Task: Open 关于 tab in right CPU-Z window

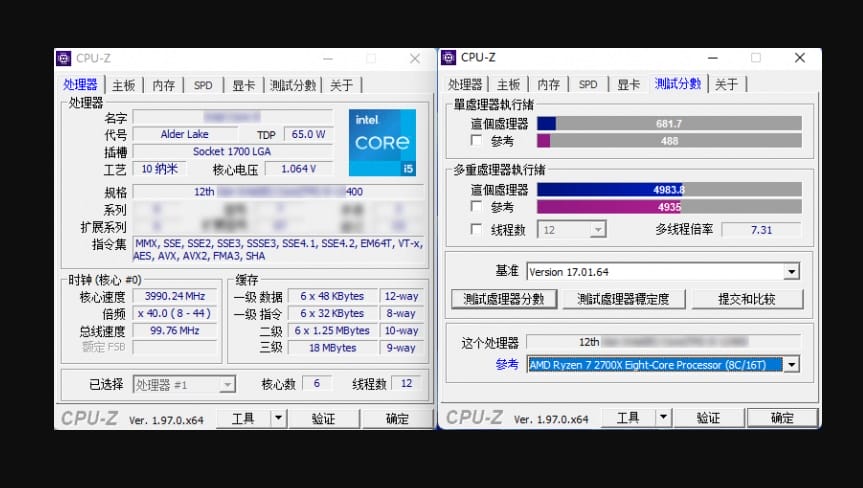Action: click(x=727, y=84)
